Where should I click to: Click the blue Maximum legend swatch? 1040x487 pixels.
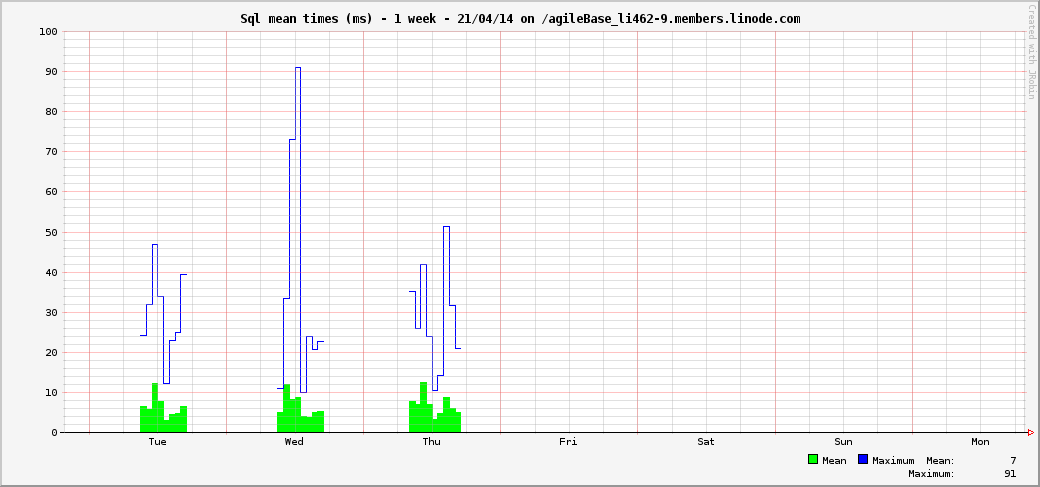863,460
